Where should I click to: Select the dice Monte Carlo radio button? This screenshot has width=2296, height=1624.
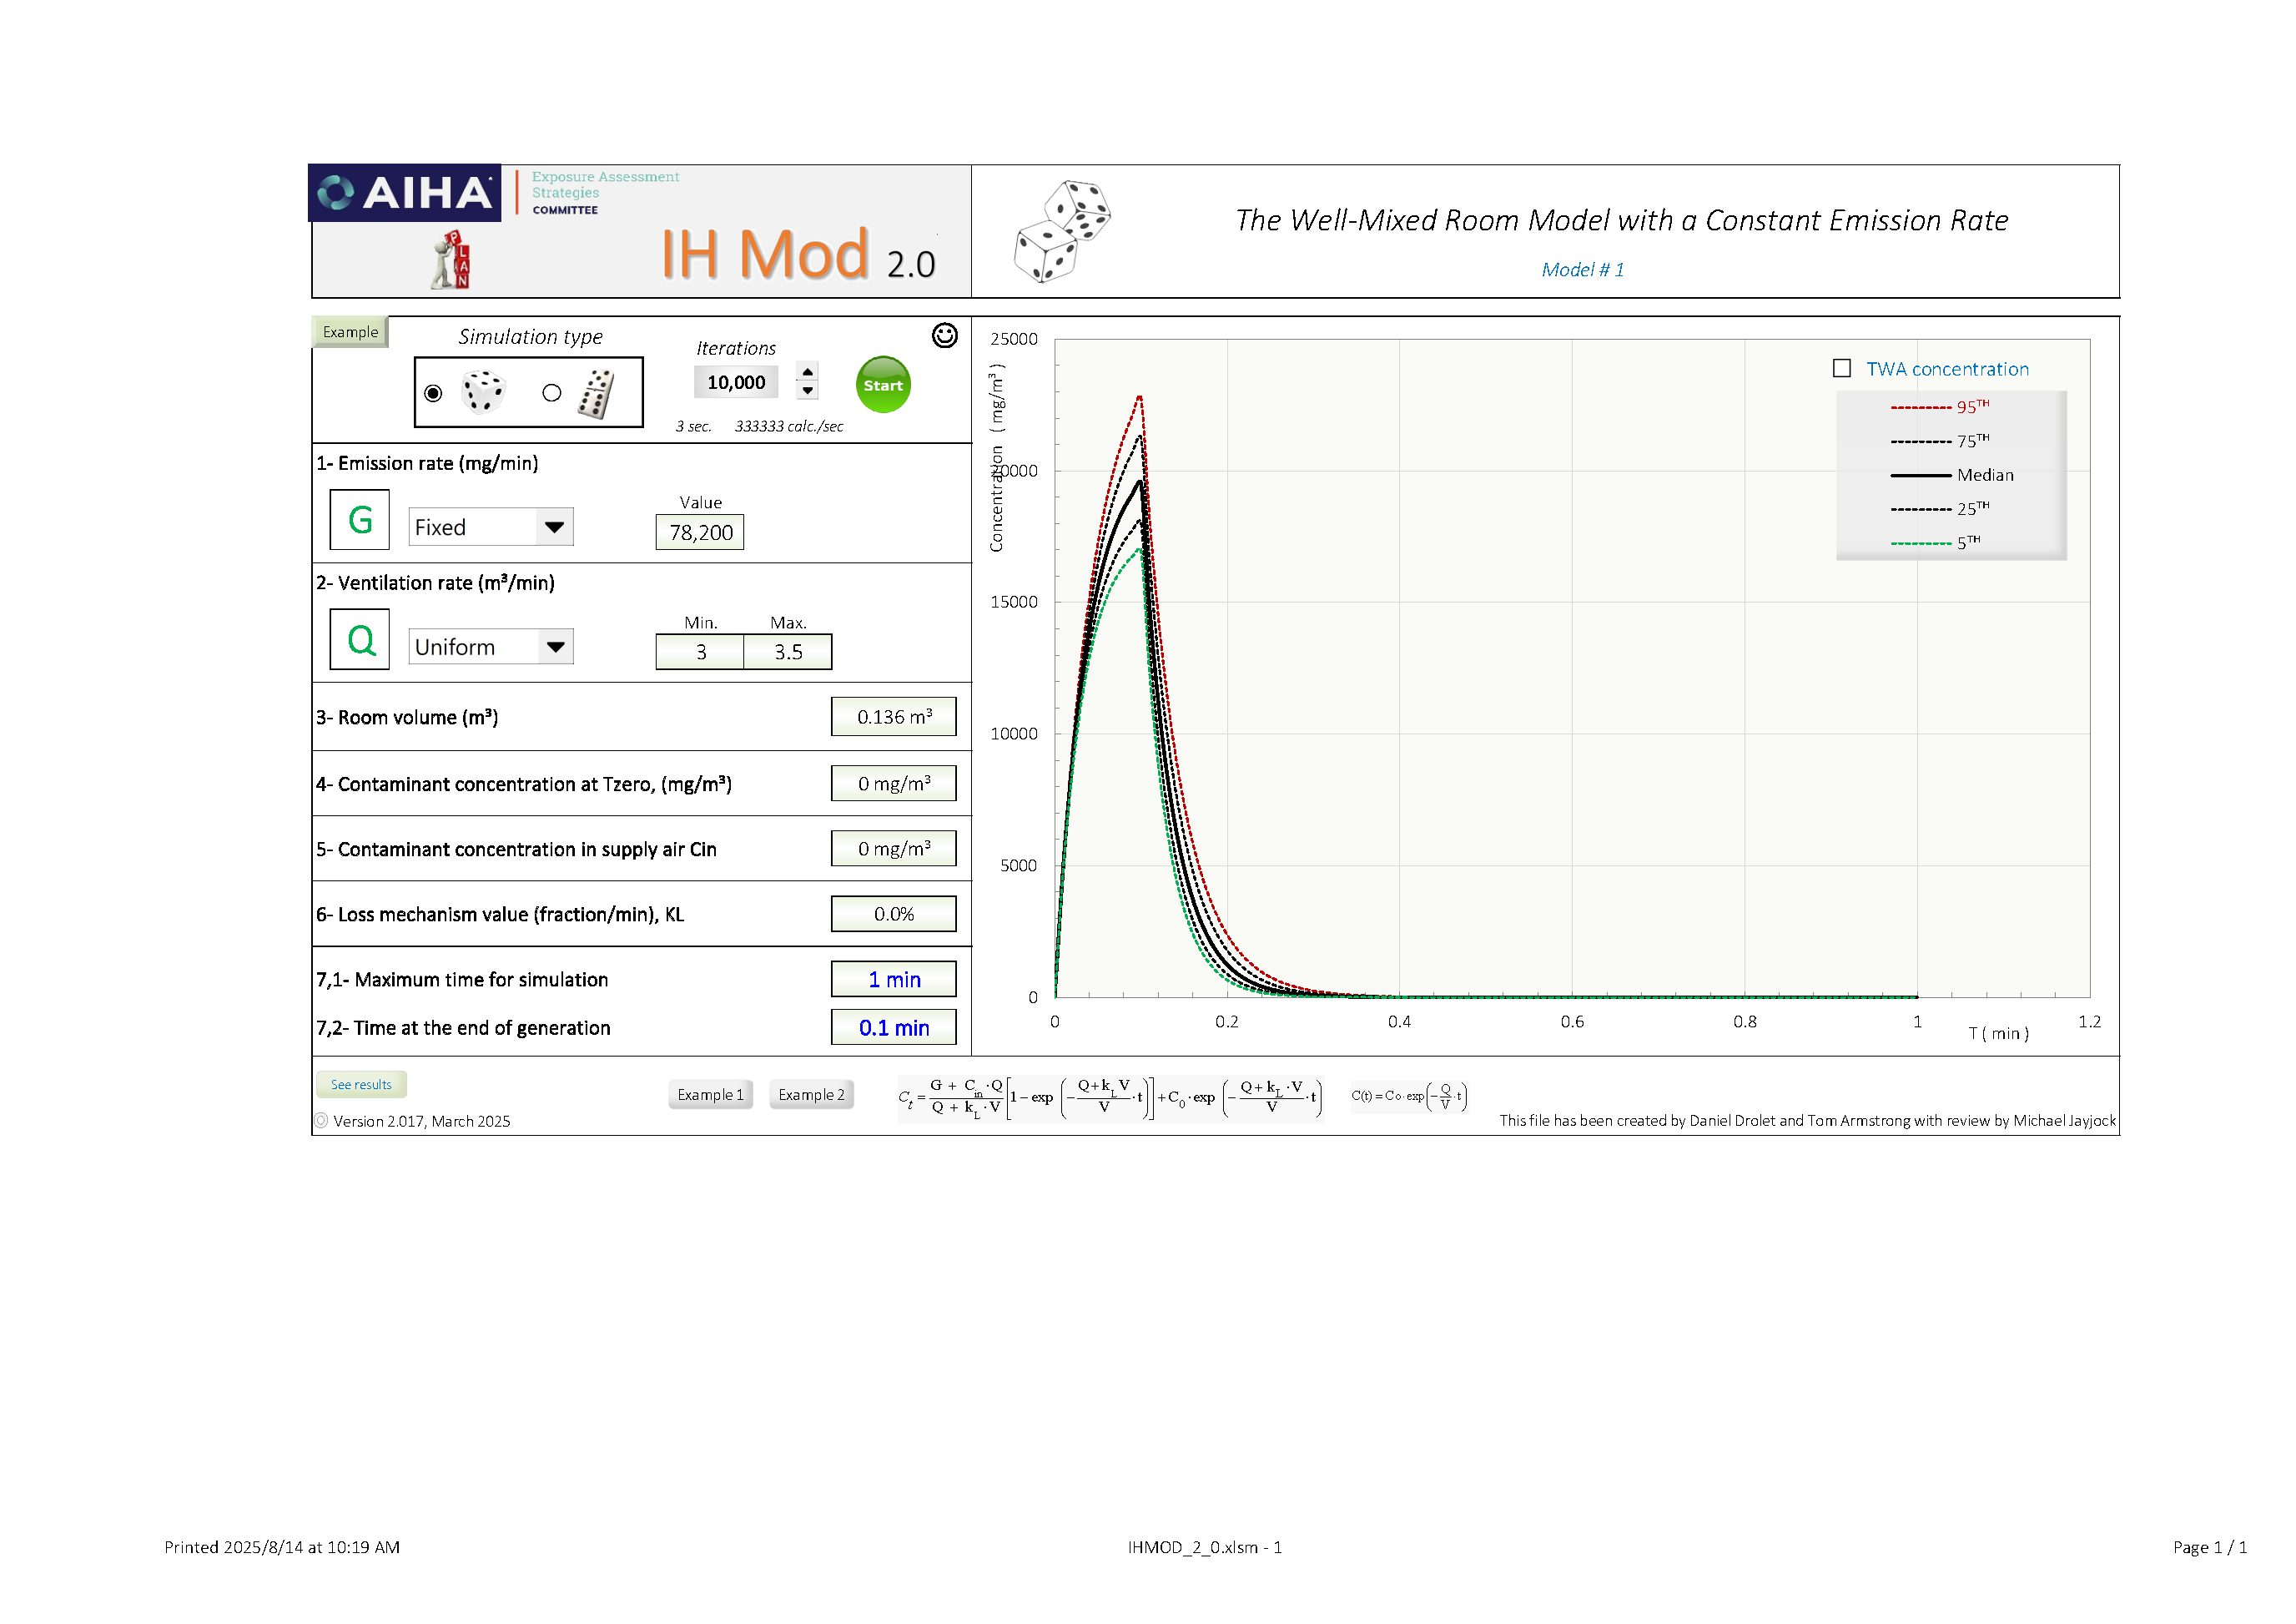click(x=433, y=393)
